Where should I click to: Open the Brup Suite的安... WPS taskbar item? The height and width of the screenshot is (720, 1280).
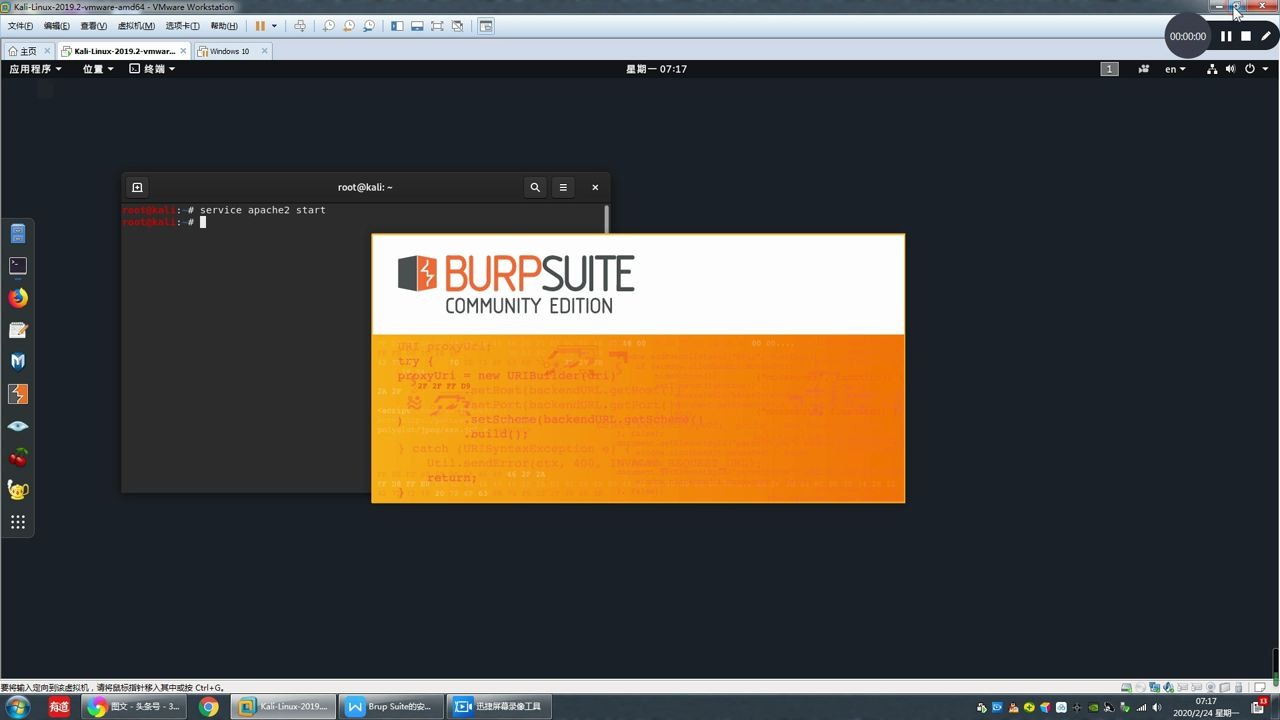point(389,707)
